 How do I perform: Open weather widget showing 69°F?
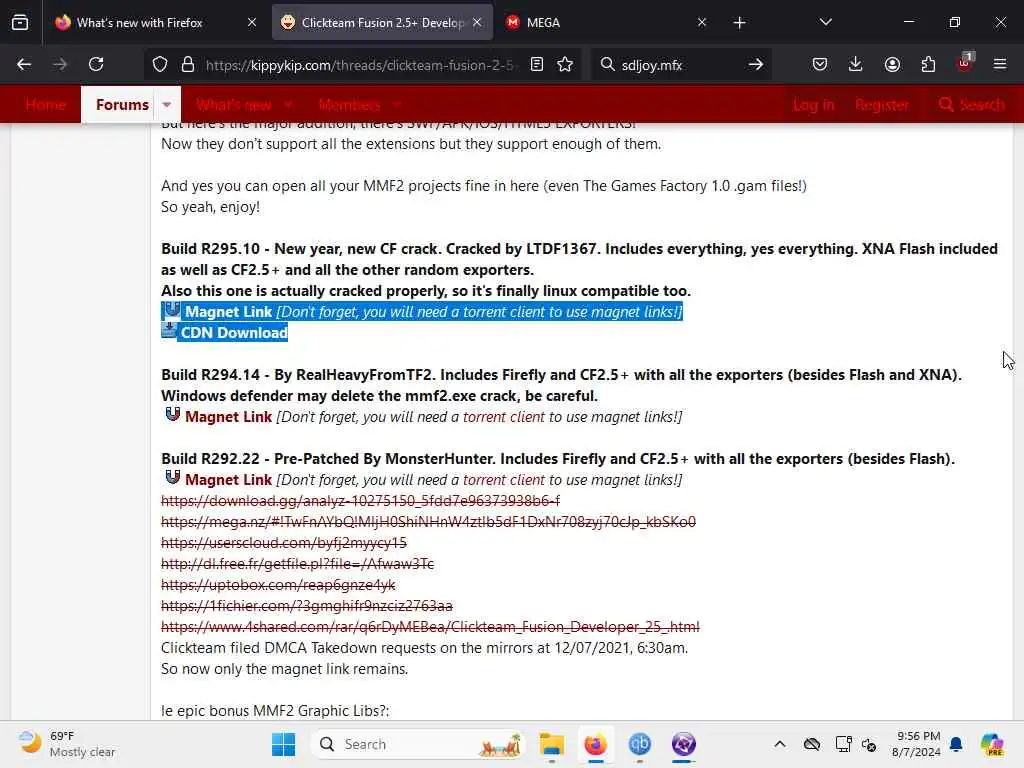[67, 744]
